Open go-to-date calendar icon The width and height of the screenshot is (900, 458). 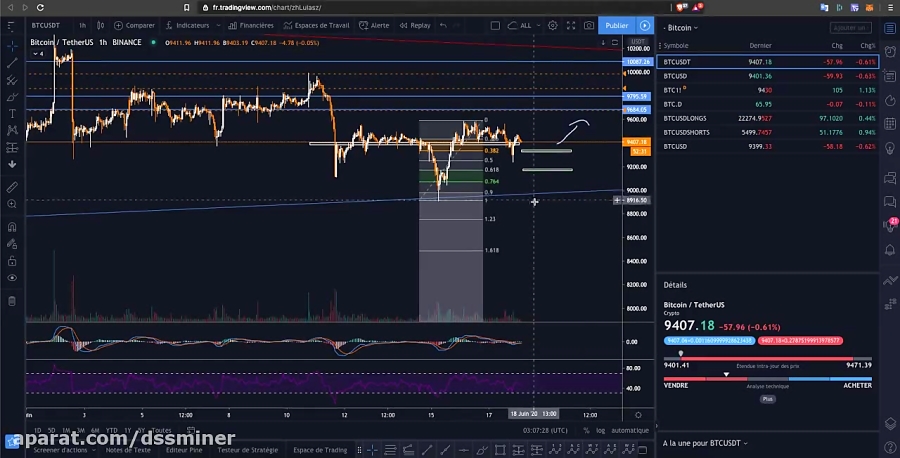(191, 430)
